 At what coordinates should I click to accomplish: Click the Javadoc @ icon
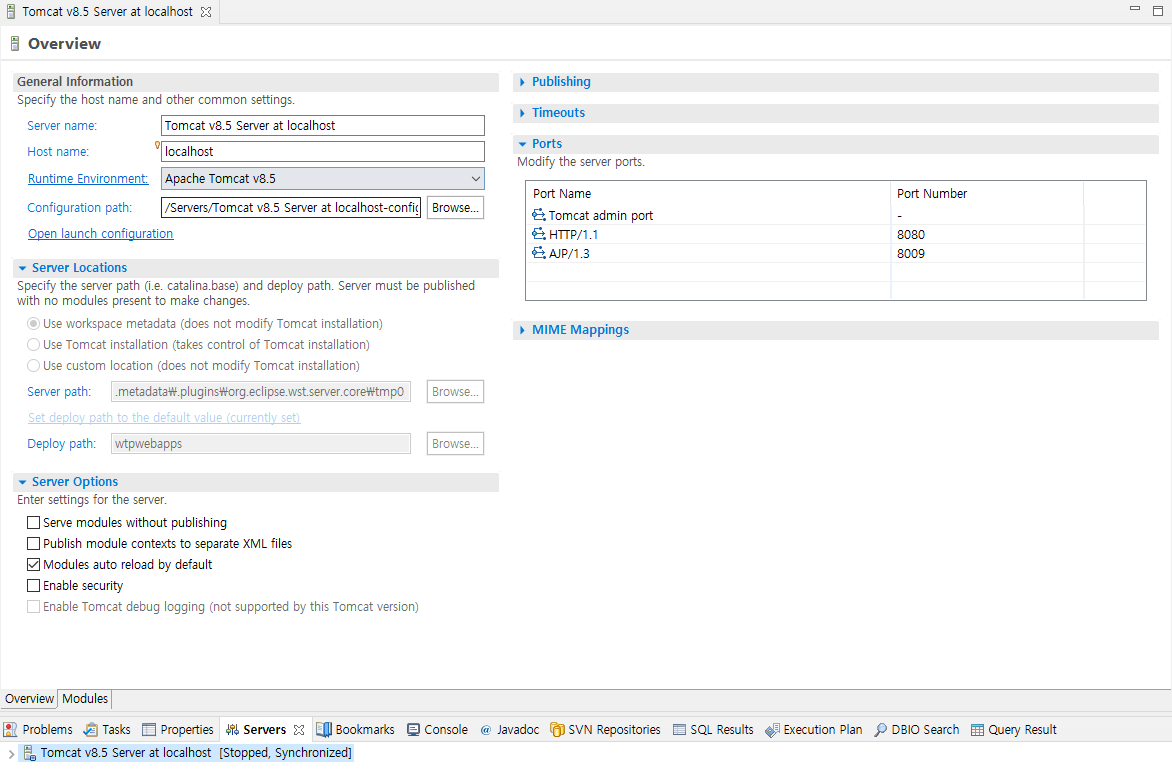click(x=486, y=730)
